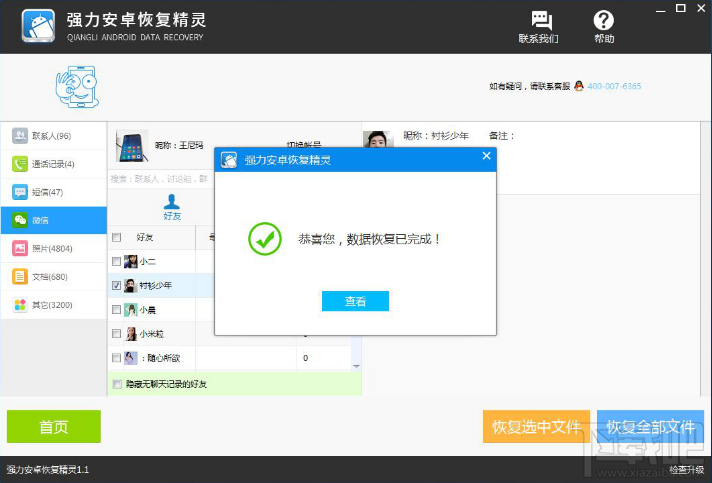This screenshot has width=712, height=483.
Task: Close the 强力安卓恢复精灵 completion dialog
Action: [x=486, y=156]
